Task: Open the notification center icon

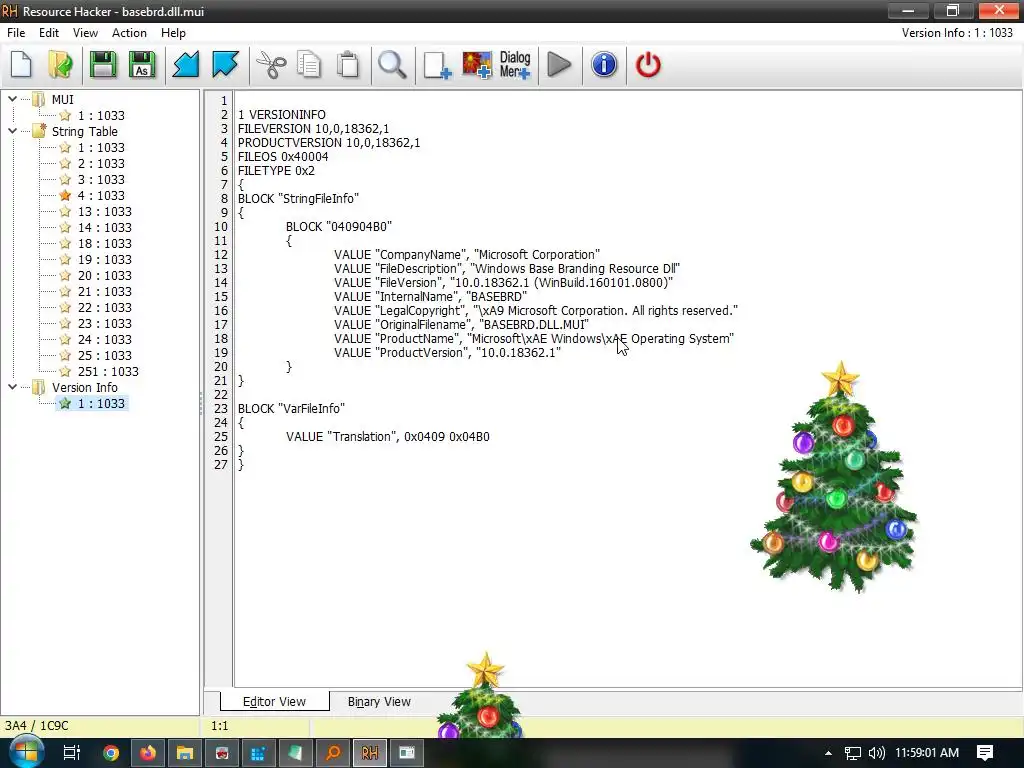Action: tap(985, 753)
